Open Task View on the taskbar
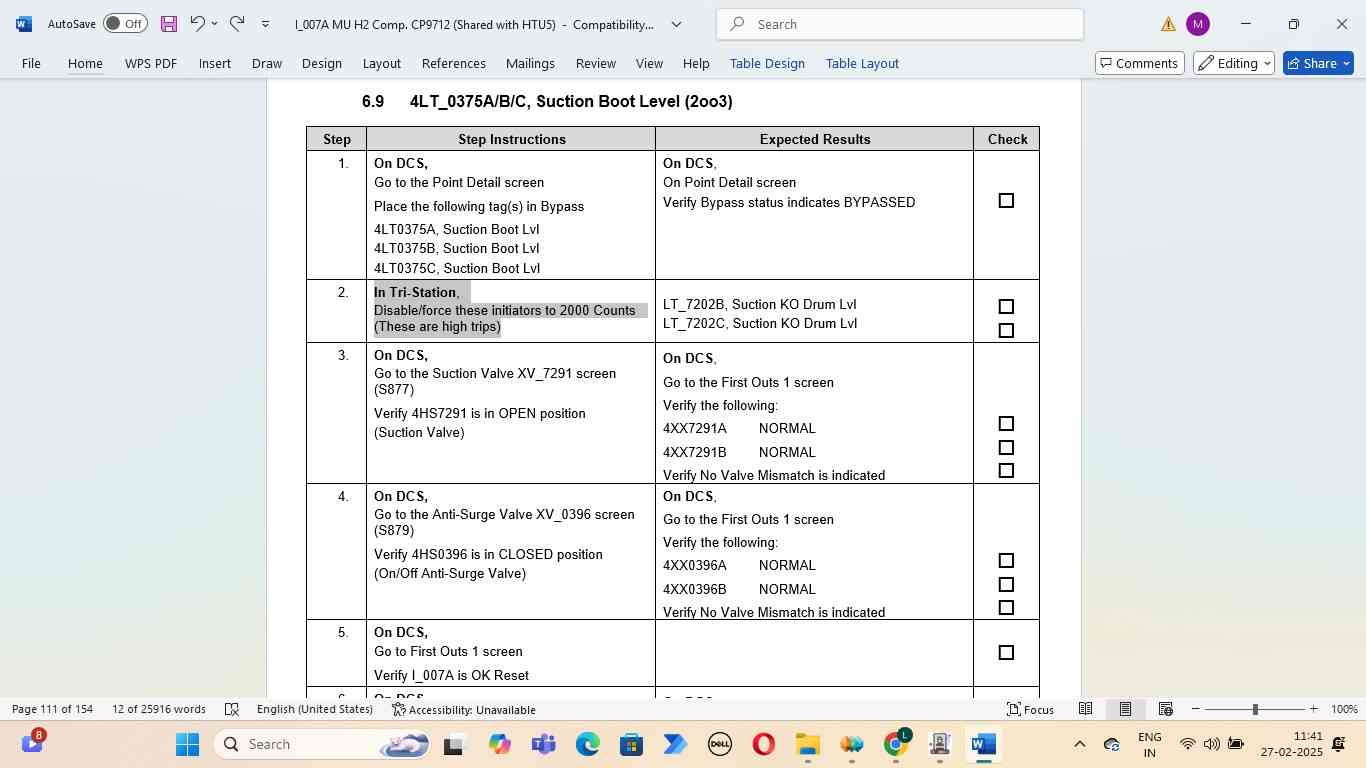 point(454,744)
